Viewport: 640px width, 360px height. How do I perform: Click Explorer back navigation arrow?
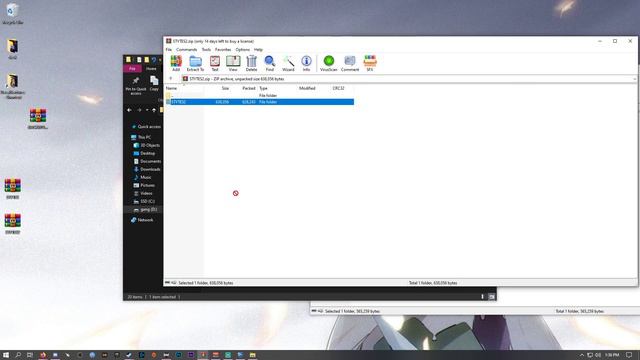tap(129, 110)
